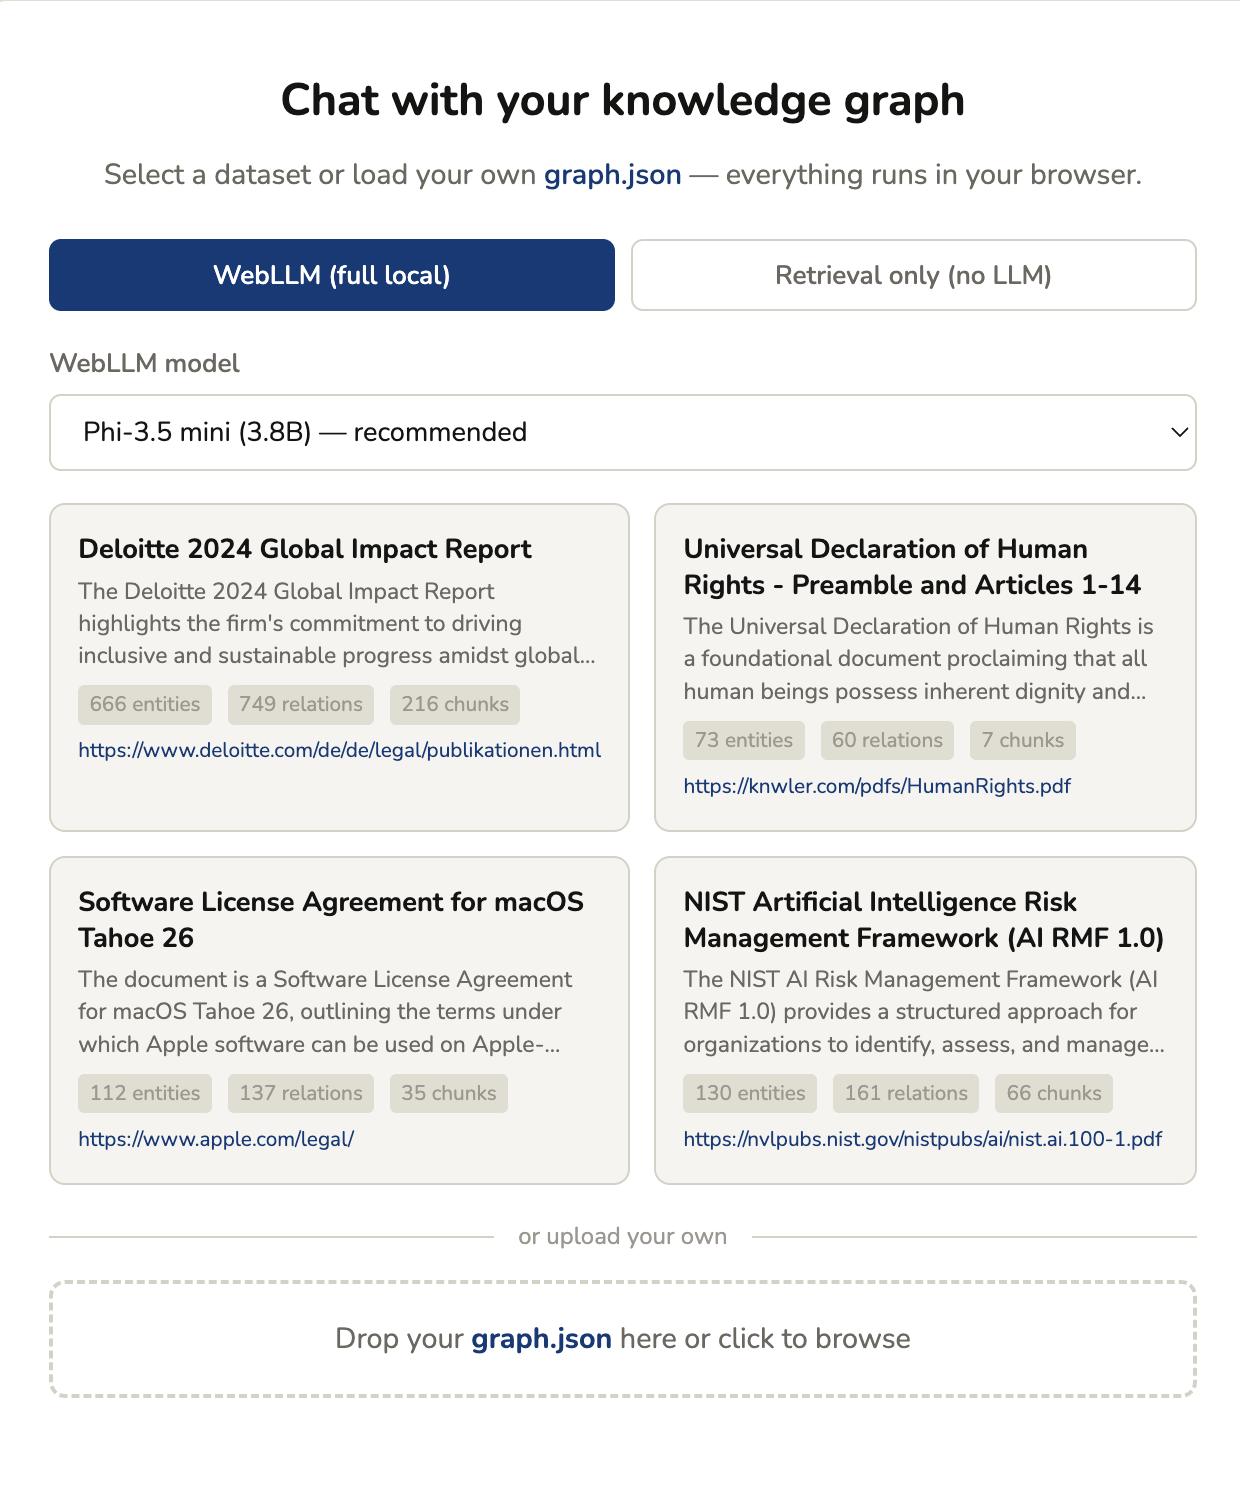Click the dropdown chevron arrow
This screenshot has width=1240, height=1488.
pos(1179,432)
